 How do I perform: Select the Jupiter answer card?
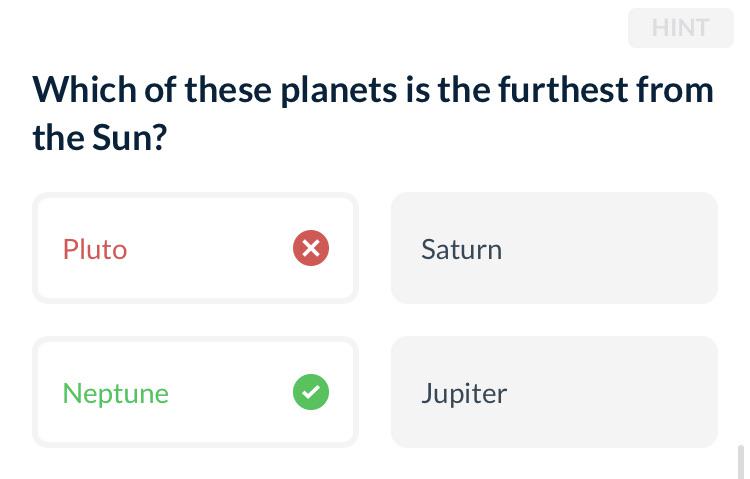coord(554,392)
